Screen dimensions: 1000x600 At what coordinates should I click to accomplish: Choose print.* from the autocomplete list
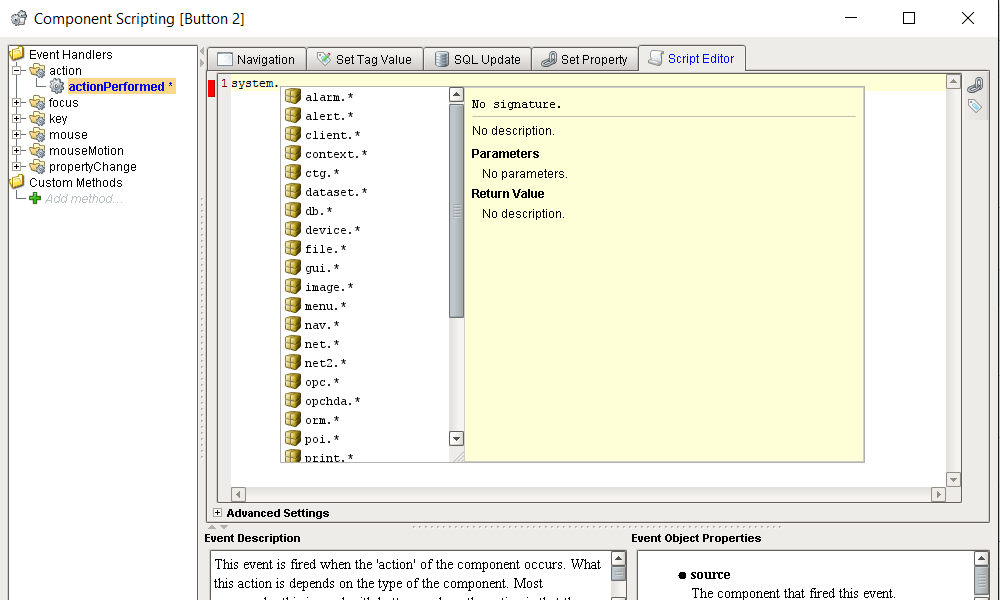click(365, 456)
